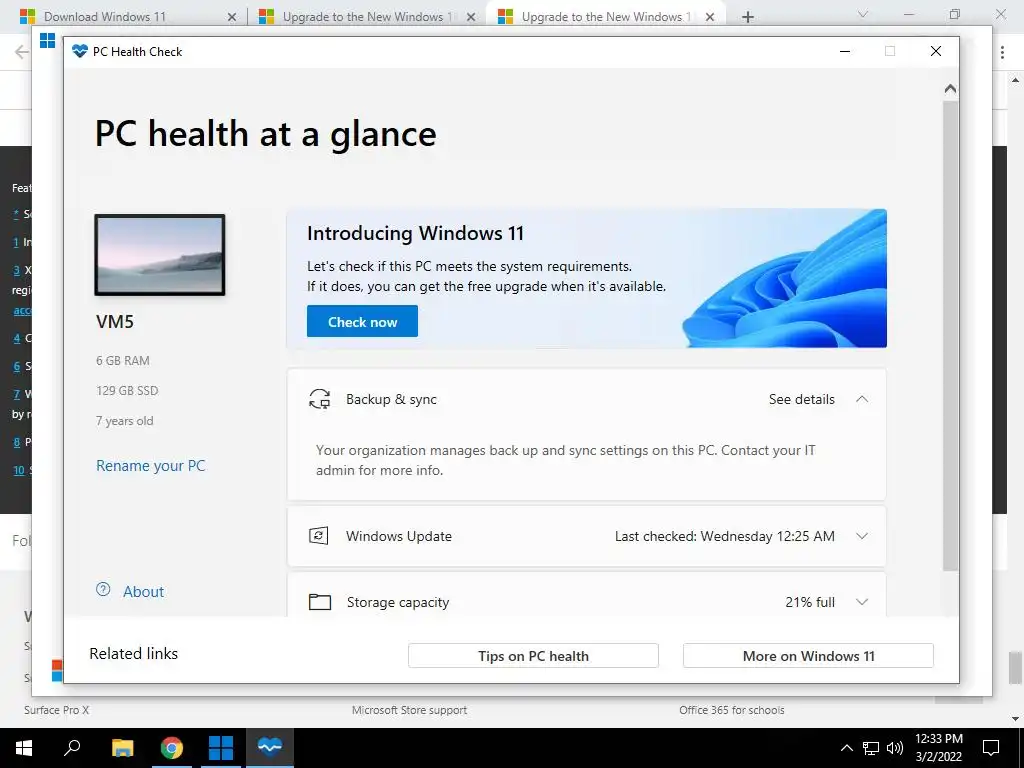Click See details in Backup & sync
This screenshot has width=1024, height=768.
tap(801, 399)
